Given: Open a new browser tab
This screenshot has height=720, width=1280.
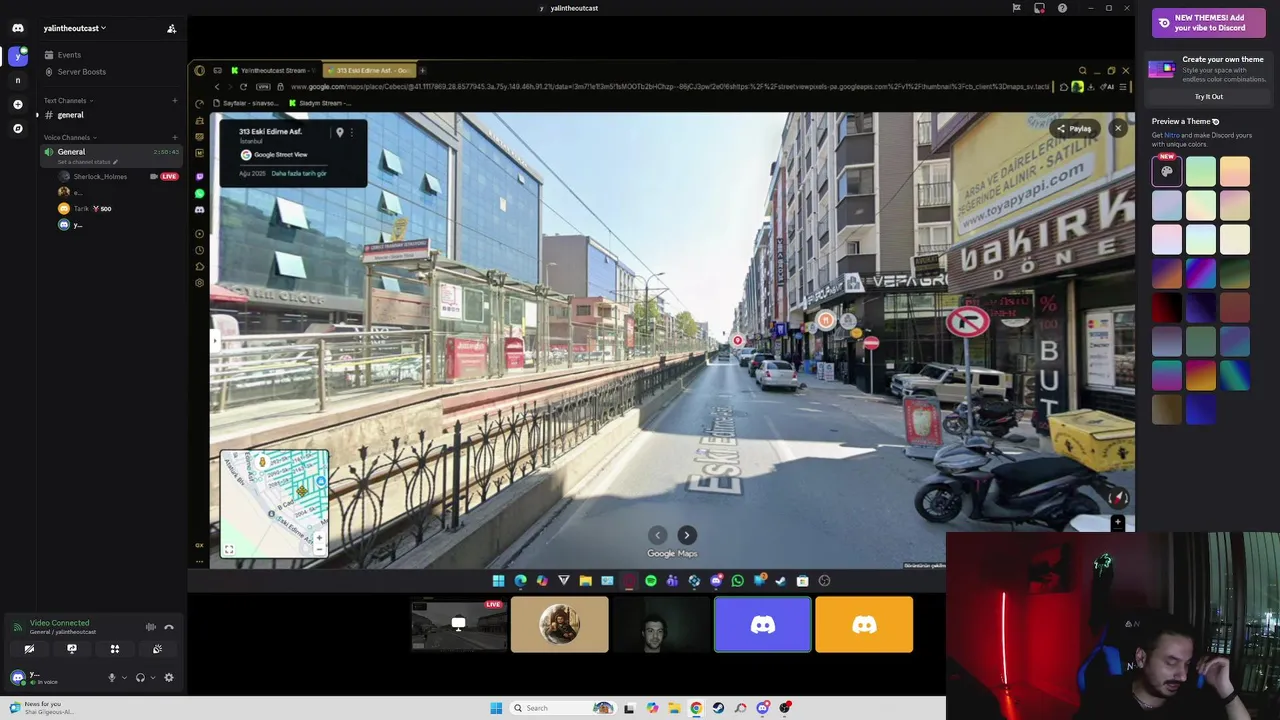Looking at the screenshot, I should coord(422,71).
